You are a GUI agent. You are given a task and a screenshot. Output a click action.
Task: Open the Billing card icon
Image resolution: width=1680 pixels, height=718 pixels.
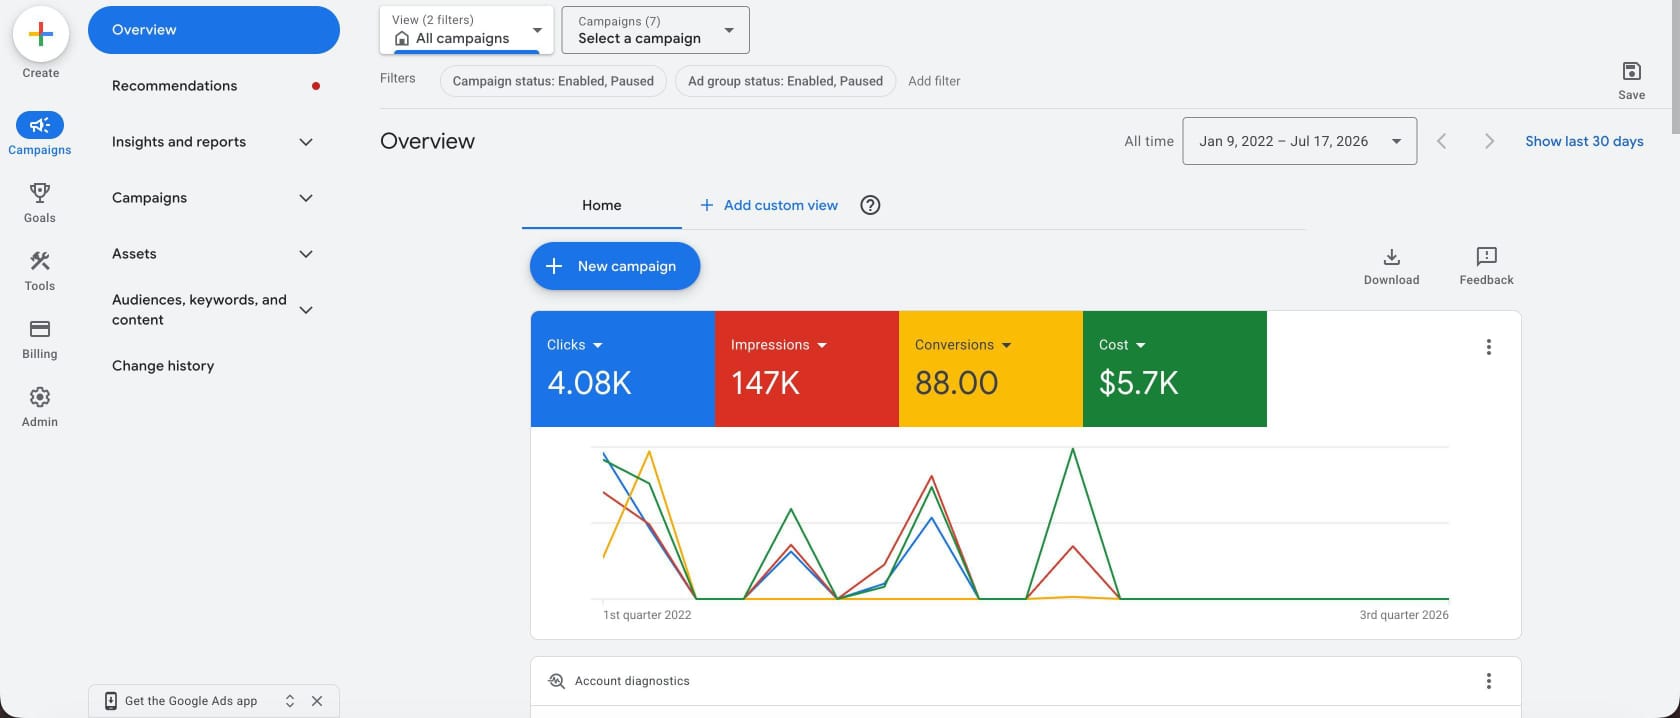coord(40,329)
